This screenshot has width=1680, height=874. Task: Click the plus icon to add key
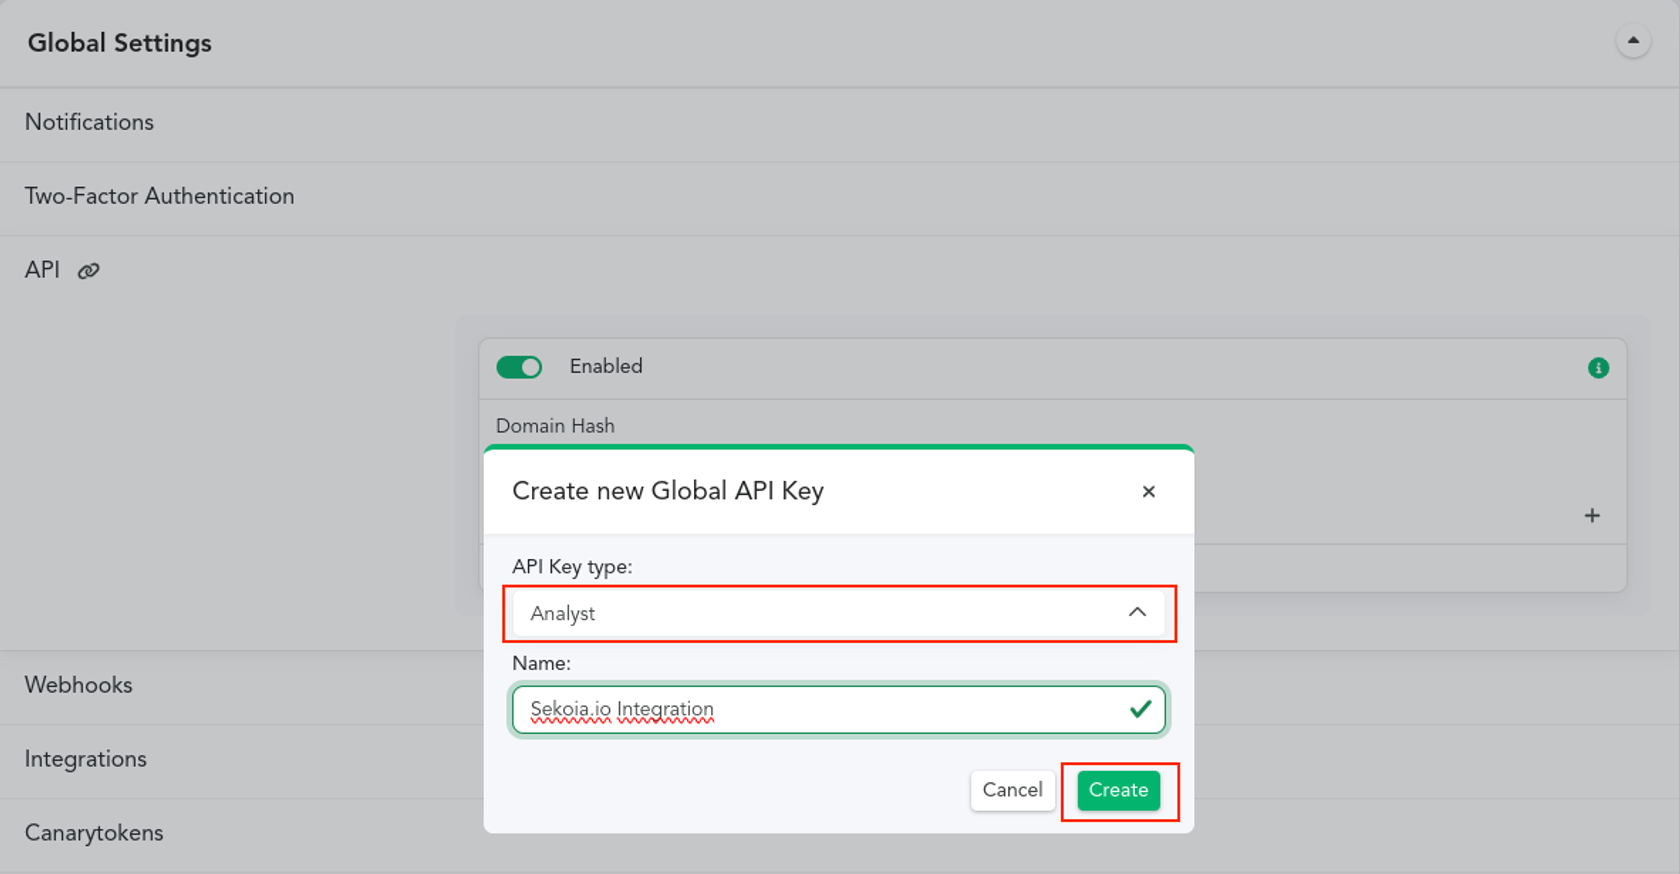[1592, 515]
